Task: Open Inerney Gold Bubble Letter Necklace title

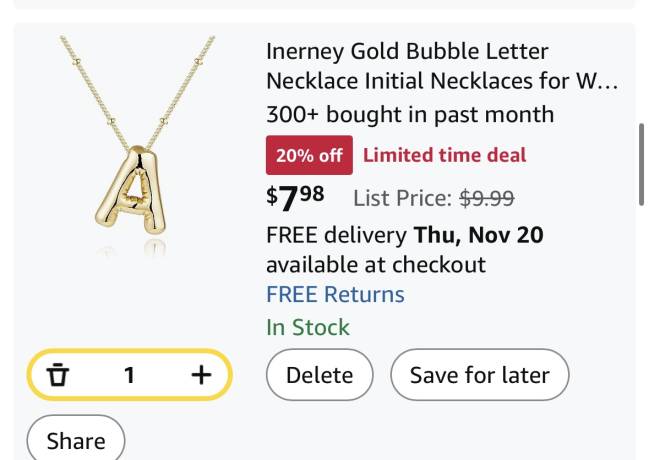Action: click(x=441, y=66)
